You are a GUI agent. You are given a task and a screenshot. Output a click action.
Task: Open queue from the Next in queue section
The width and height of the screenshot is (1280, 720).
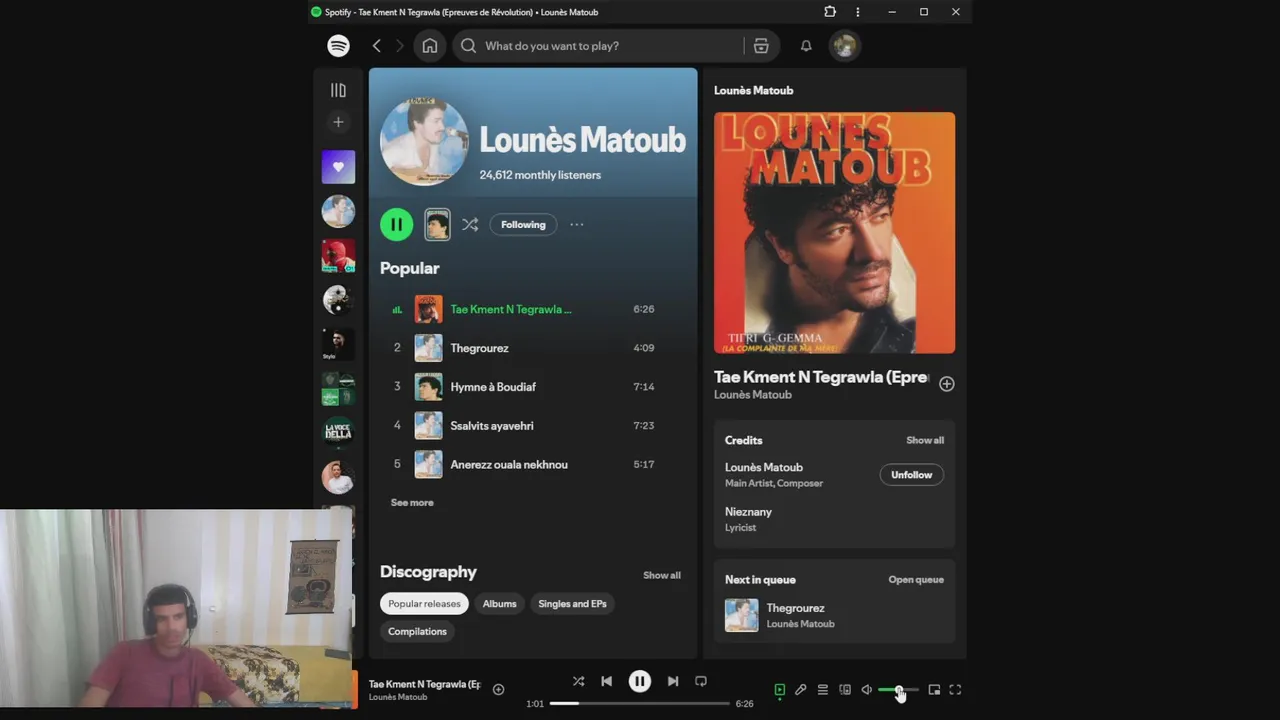coord(916,580)
